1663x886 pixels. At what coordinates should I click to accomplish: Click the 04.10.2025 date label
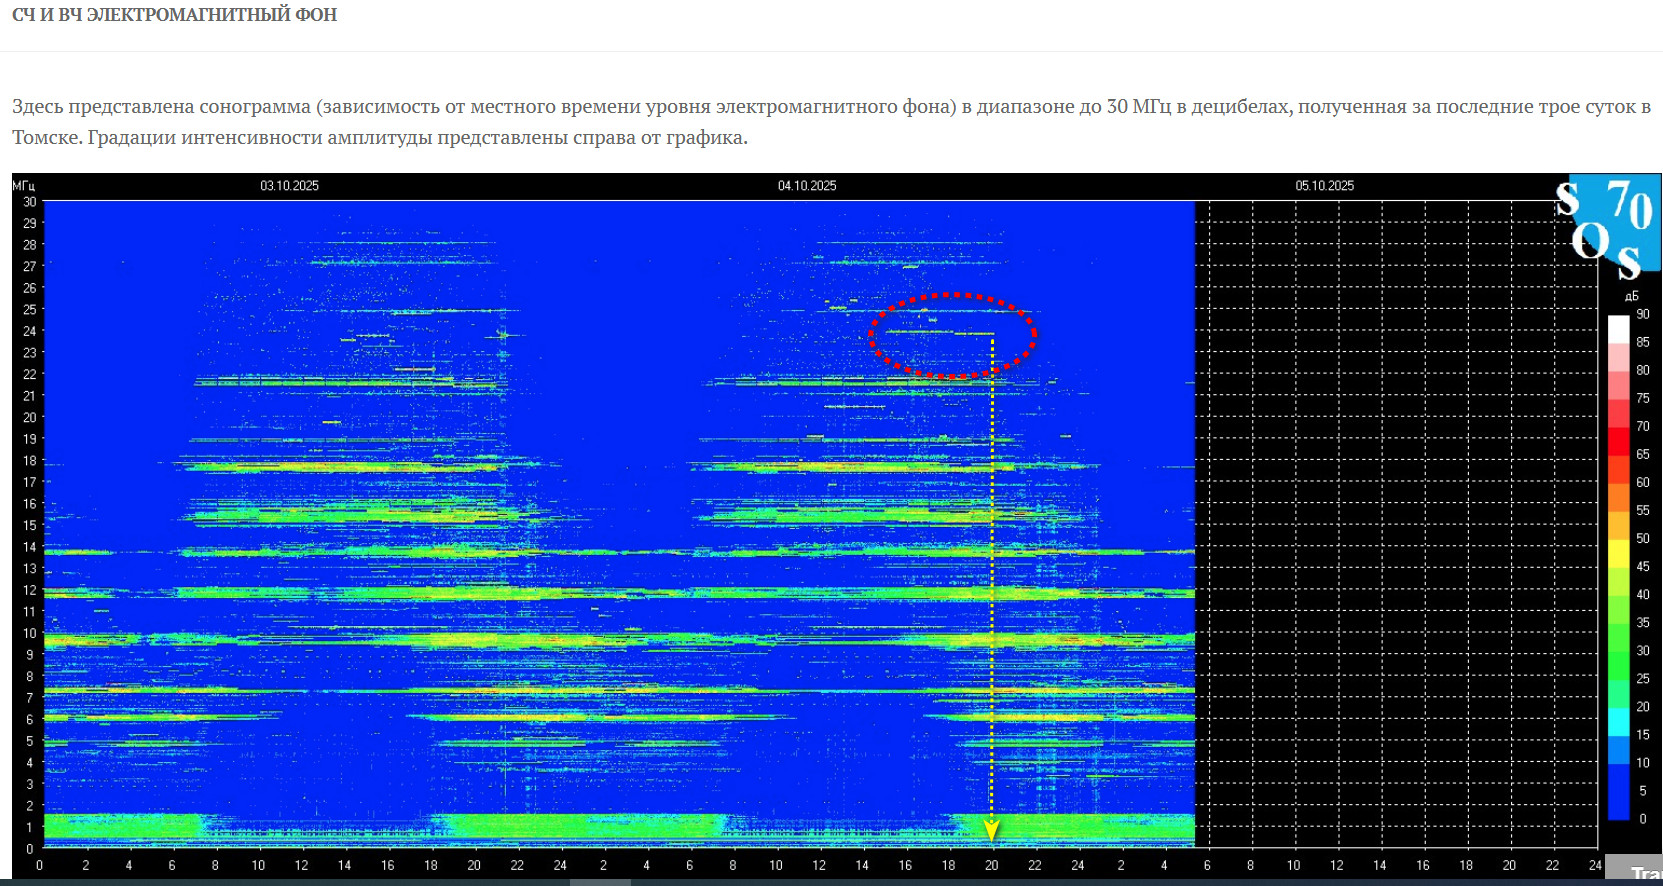click(x=807, y=186)
